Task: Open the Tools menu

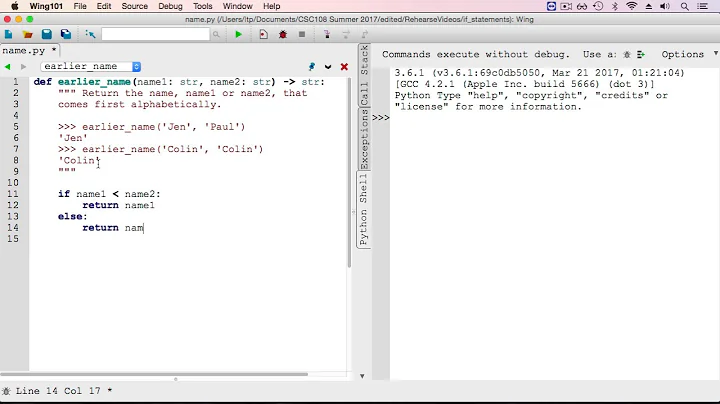Action: tap(202, 6)
